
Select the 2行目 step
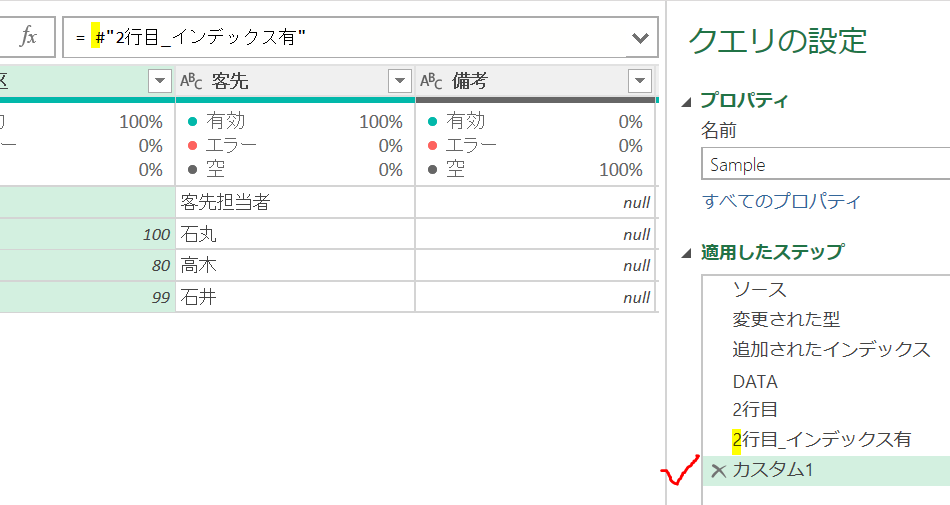click(x=755, y=410)
